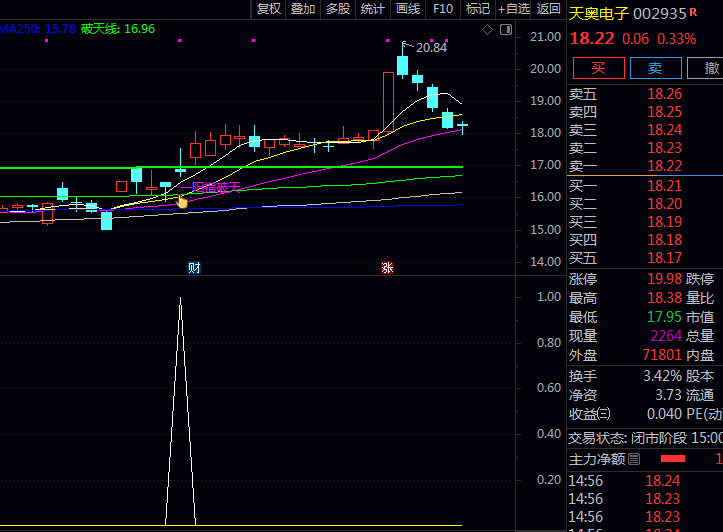Image resolution: width=723 pixels, height=532 pixels.
Task: Open the 统计 statistics menu
Action: (x=372, y=9)
